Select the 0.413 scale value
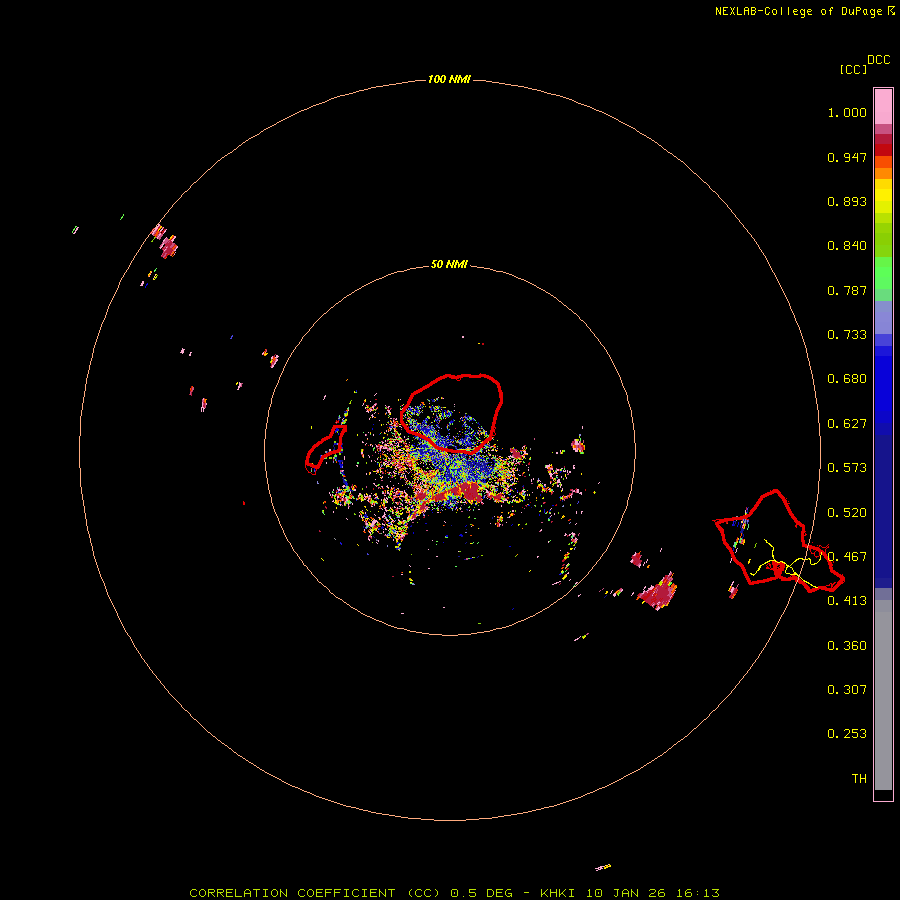This screenshot has height=900, width=900. click(x=847, y=601)
